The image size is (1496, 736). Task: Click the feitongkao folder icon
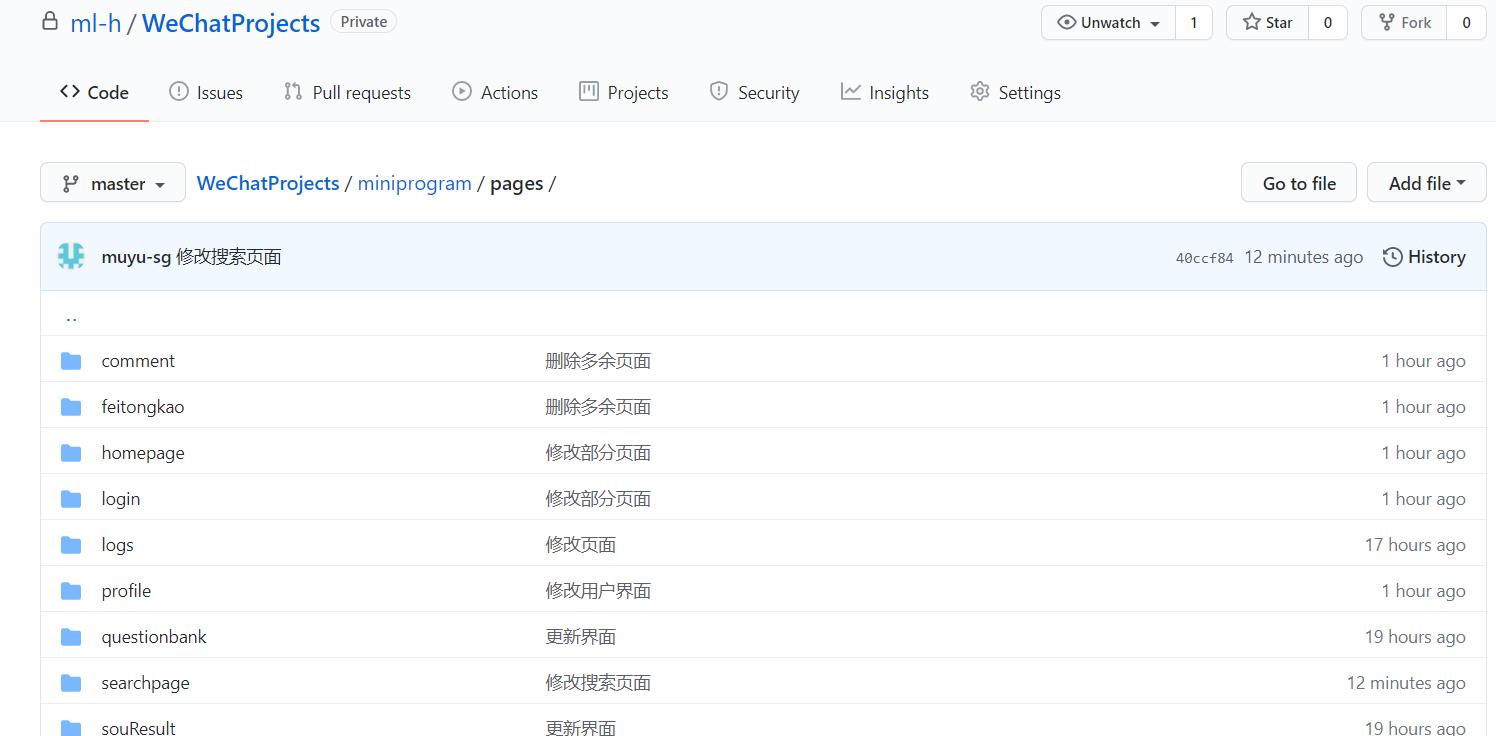click(x=71, y=407)
